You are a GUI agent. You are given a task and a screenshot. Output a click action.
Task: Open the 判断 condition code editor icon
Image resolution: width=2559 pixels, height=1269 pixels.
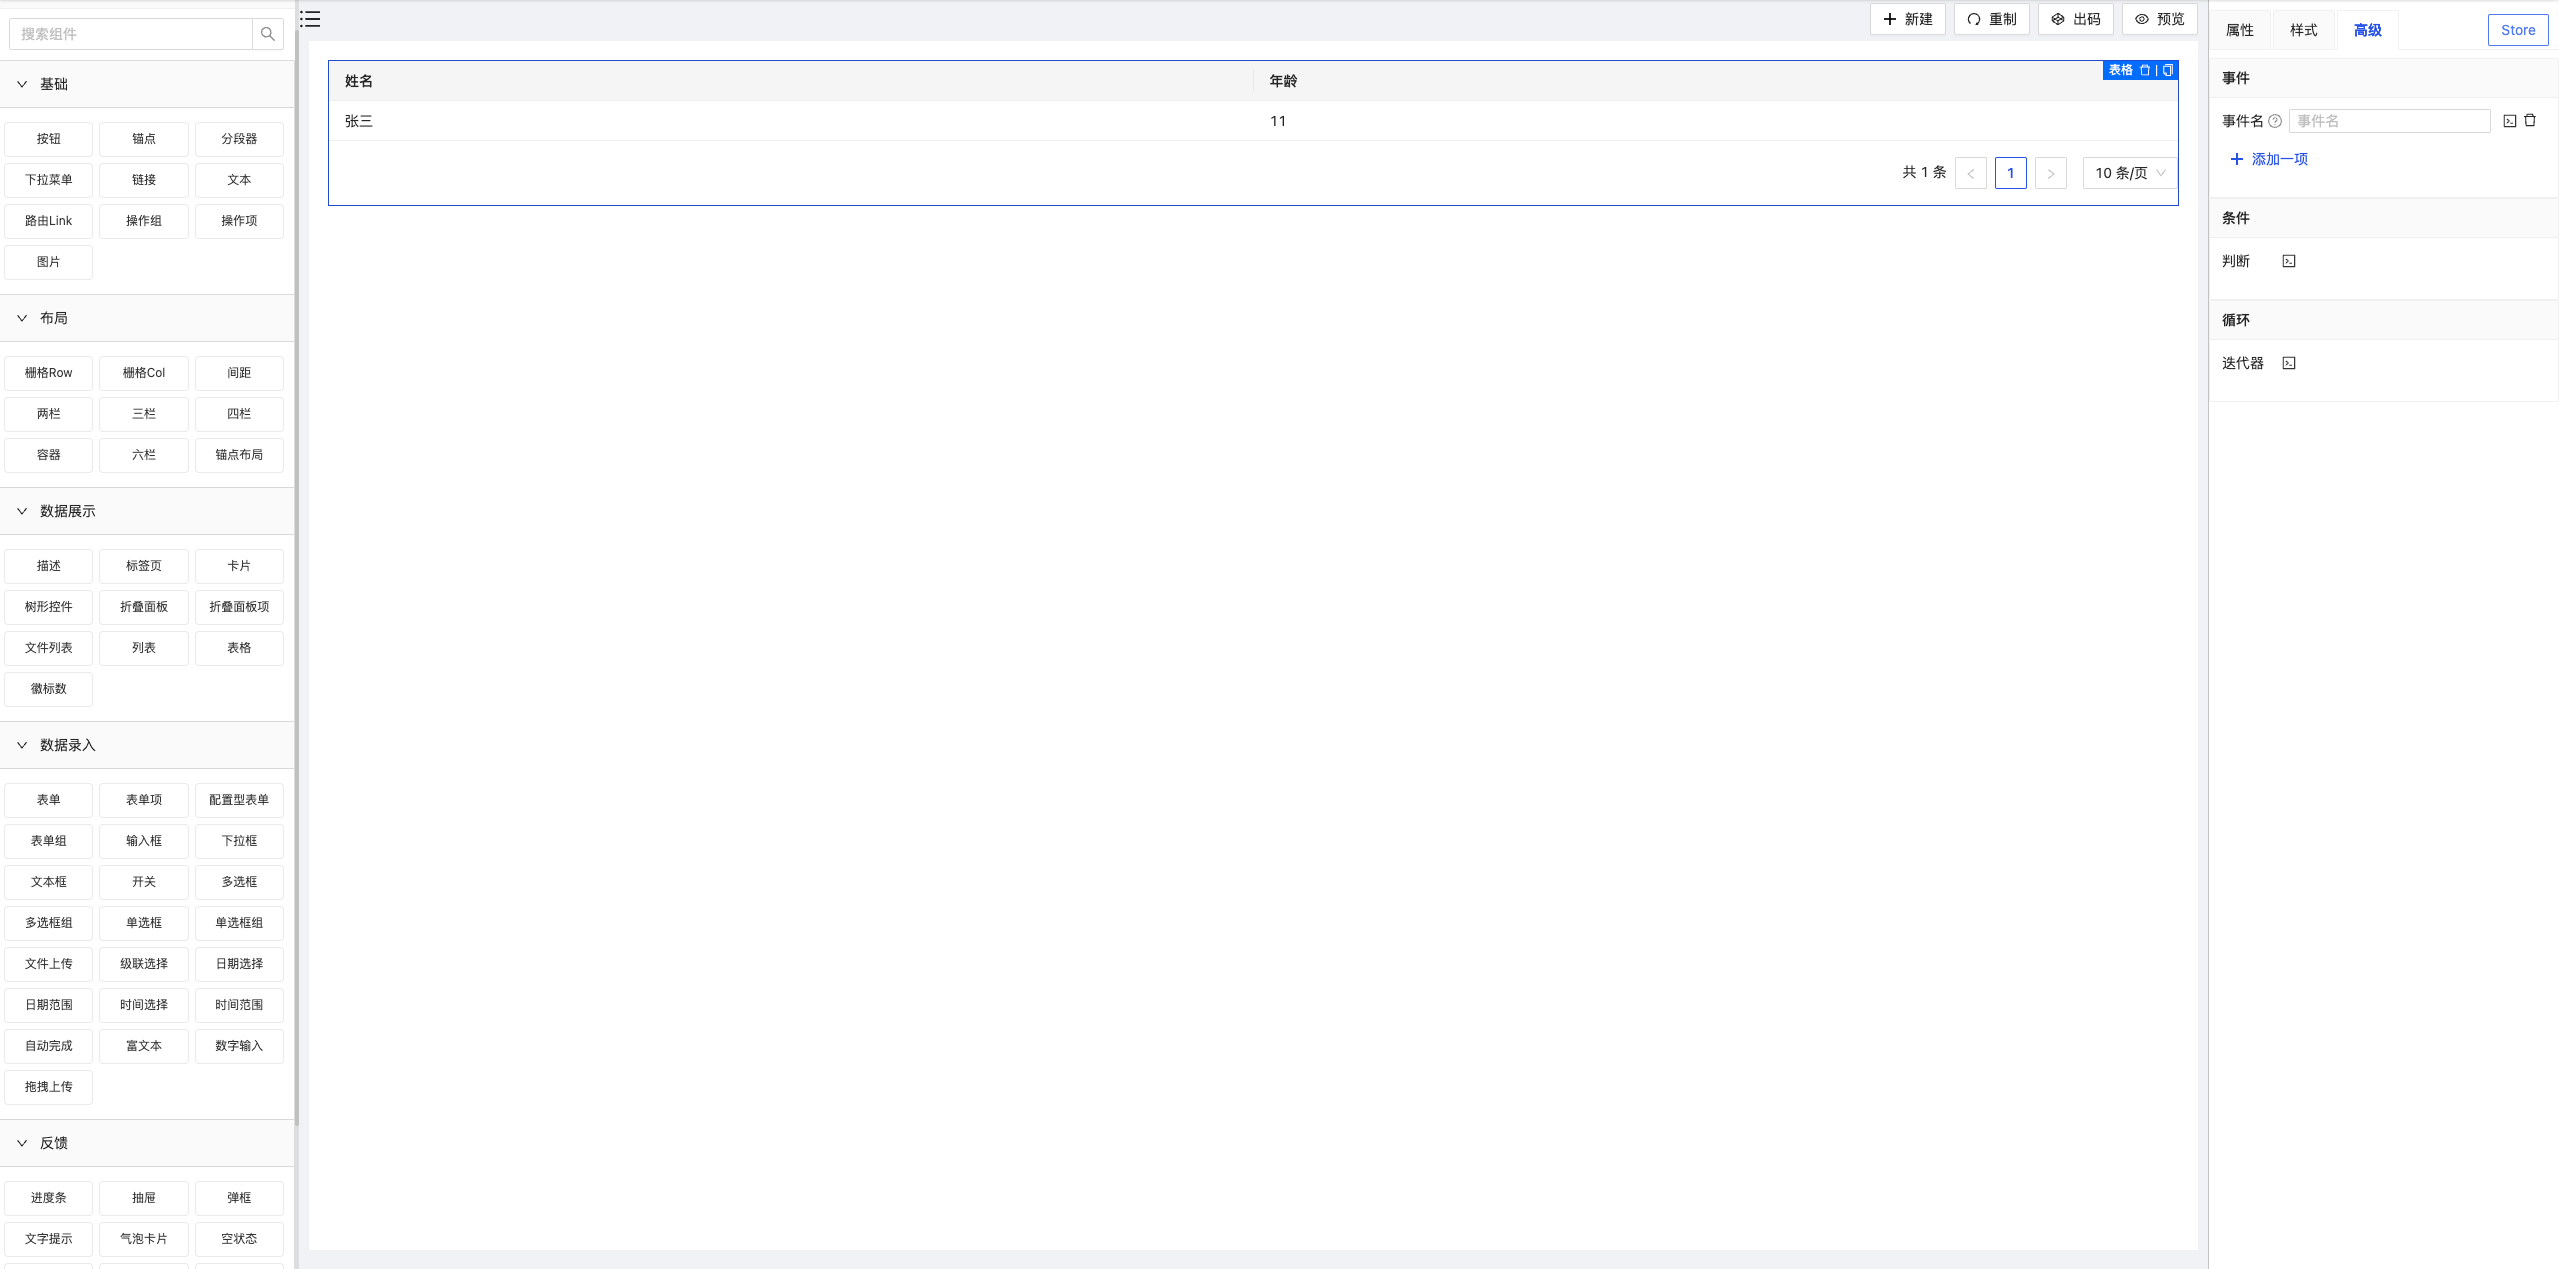2289,261
